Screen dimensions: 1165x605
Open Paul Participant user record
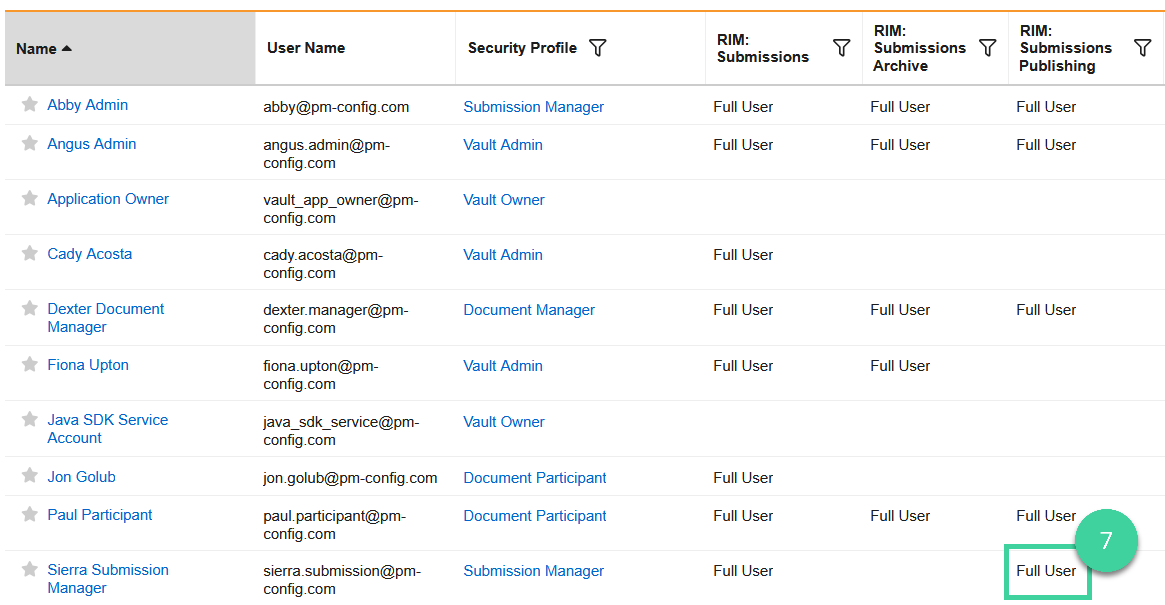[100, 514]
